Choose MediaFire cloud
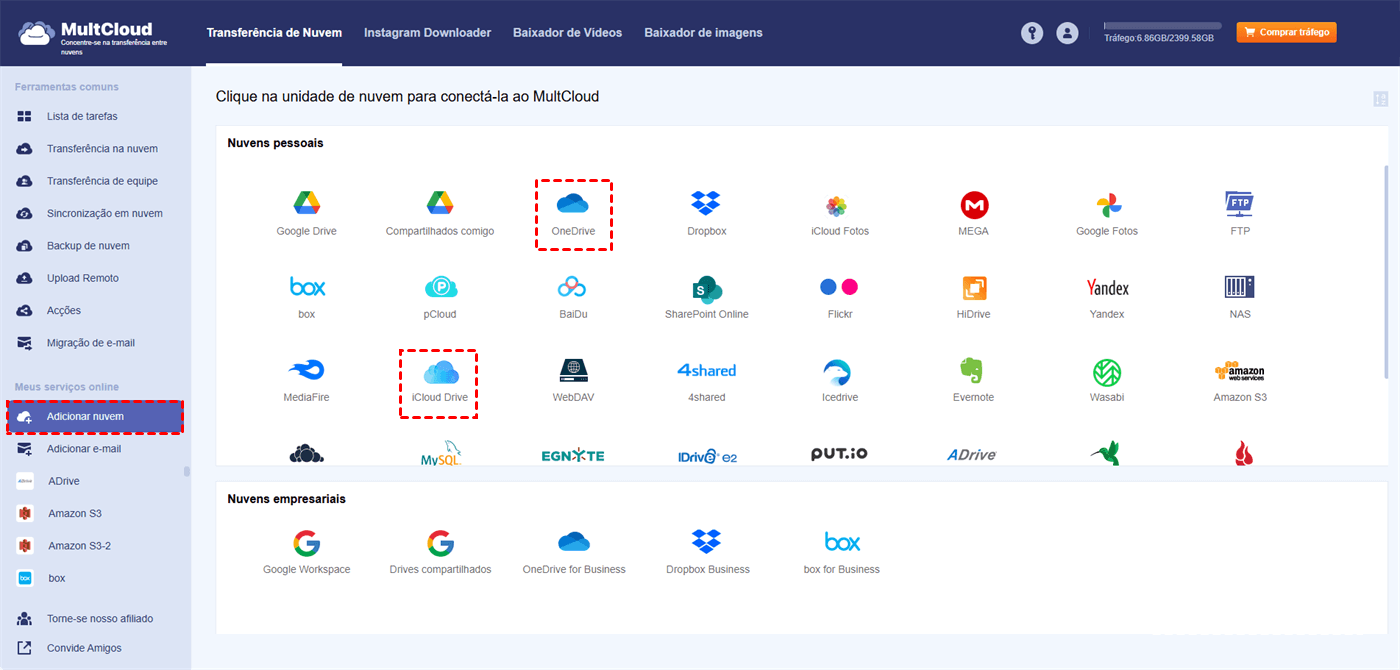This screenshot has height=670, width=1400. coord(306,380)
